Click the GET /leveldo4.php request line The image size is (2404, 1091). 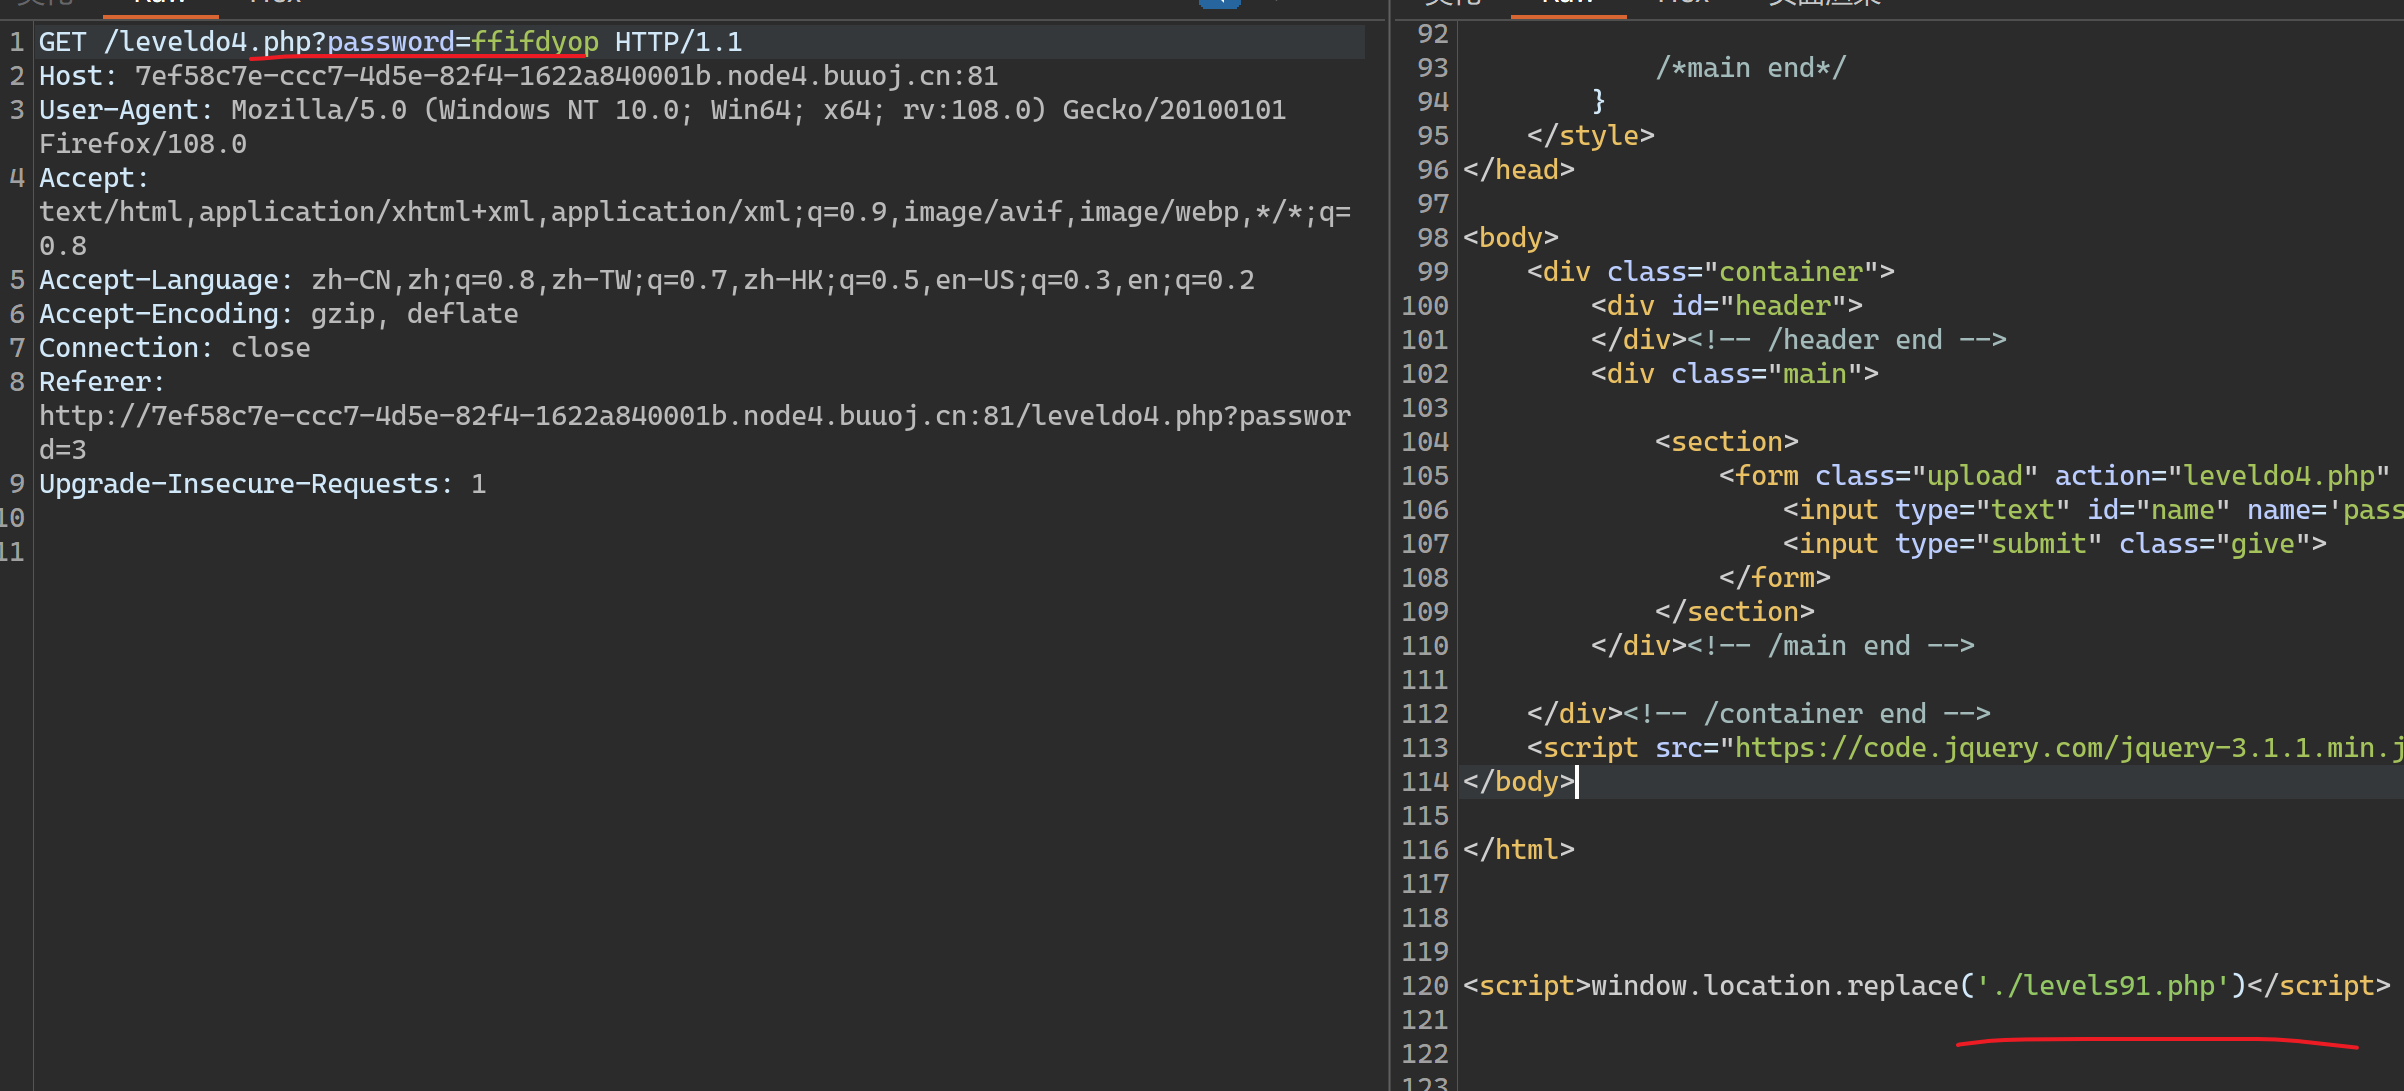(390, 42)
